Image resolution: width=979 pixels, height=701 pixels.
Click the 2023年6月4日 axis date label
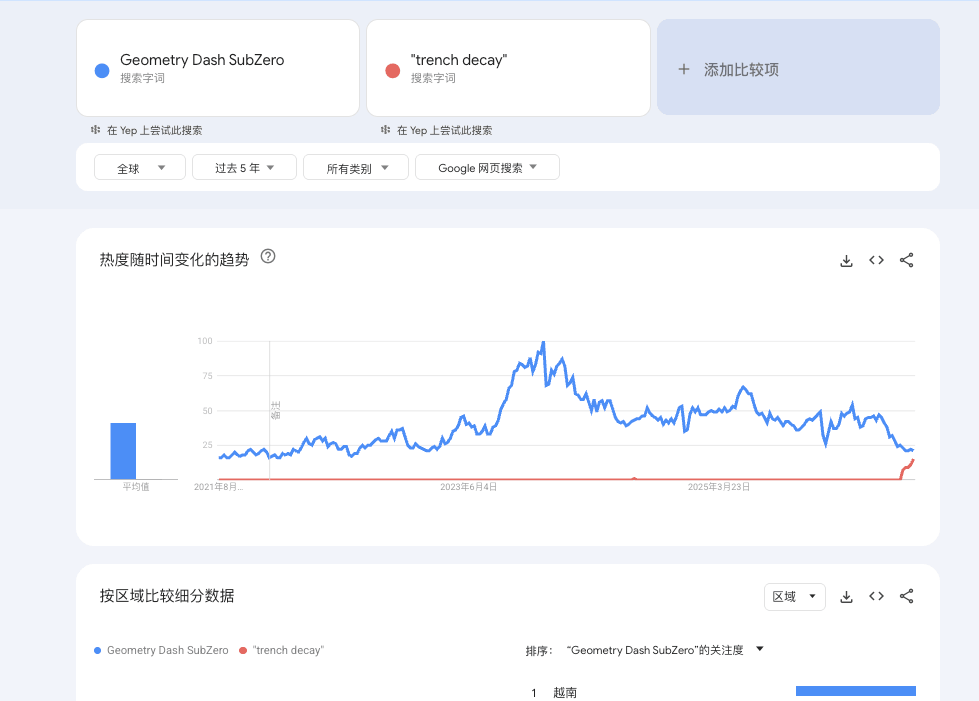468,487
